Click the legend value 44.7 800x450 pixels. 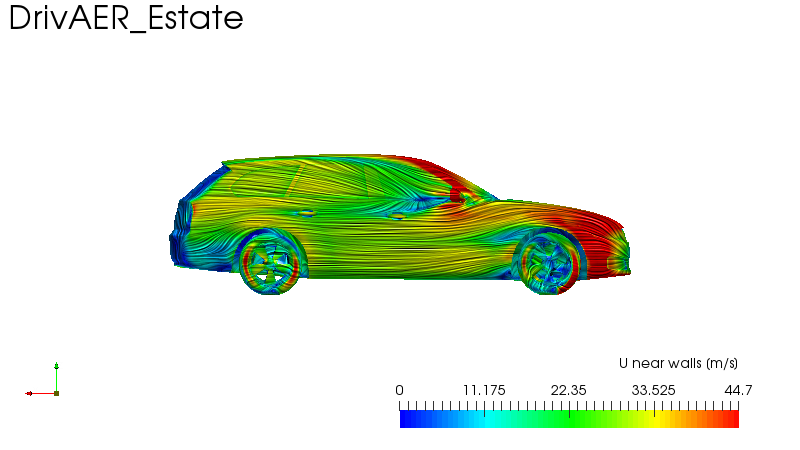(x=738, y=390)
